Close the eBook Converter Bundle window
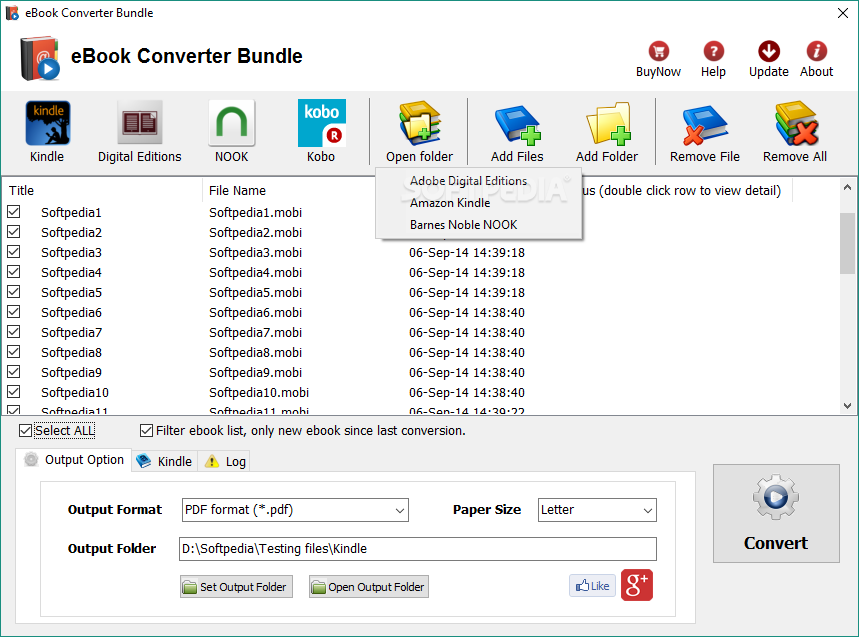Viewport: 859px width, 637px height. point(843,13)
